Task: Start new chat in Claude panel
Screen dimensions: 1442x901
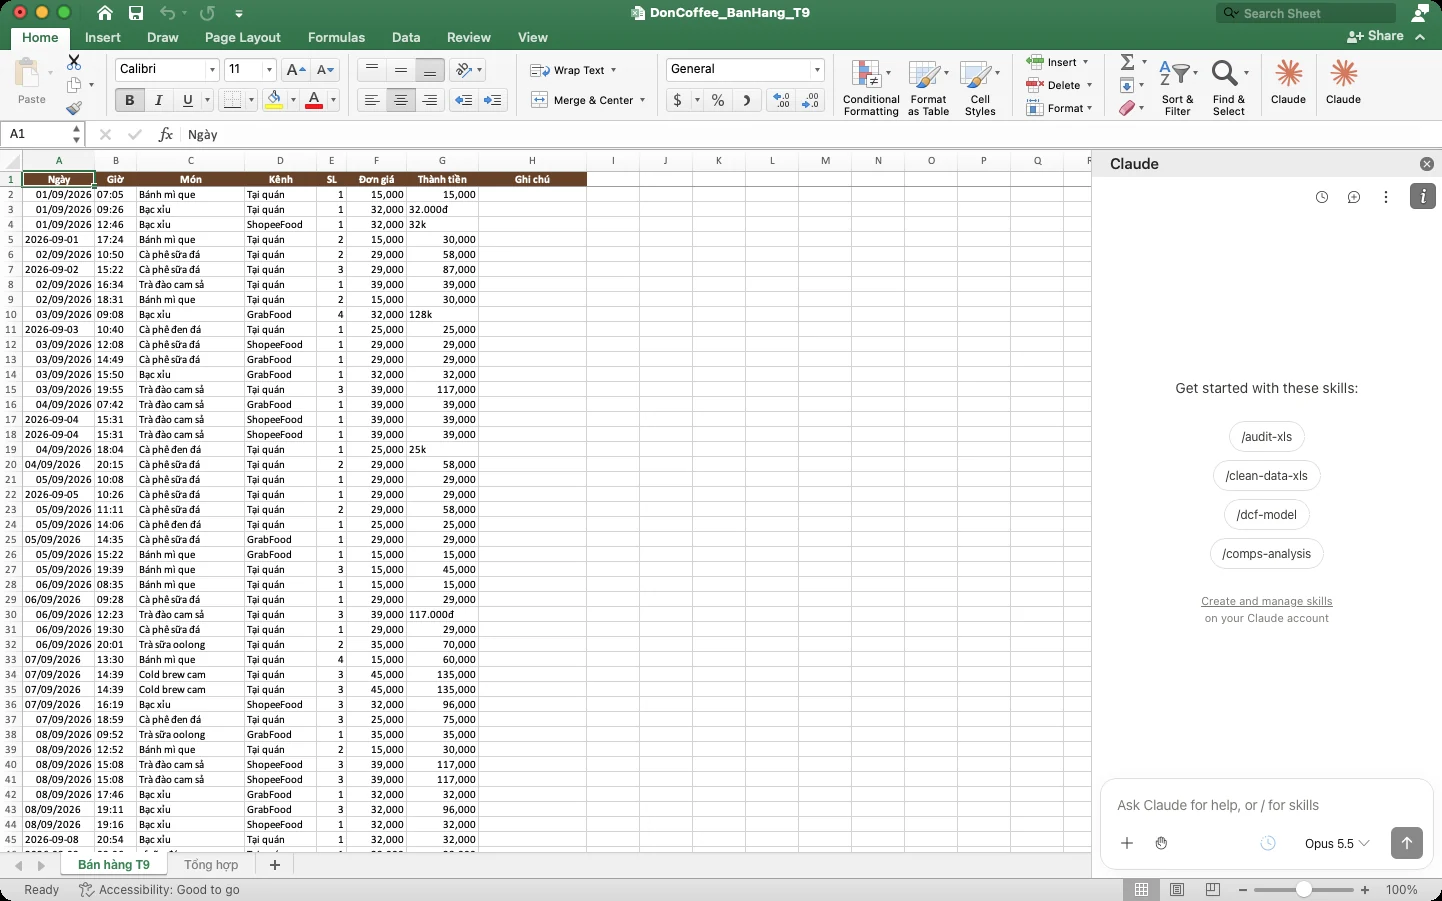Action: tap(1354, 197)
